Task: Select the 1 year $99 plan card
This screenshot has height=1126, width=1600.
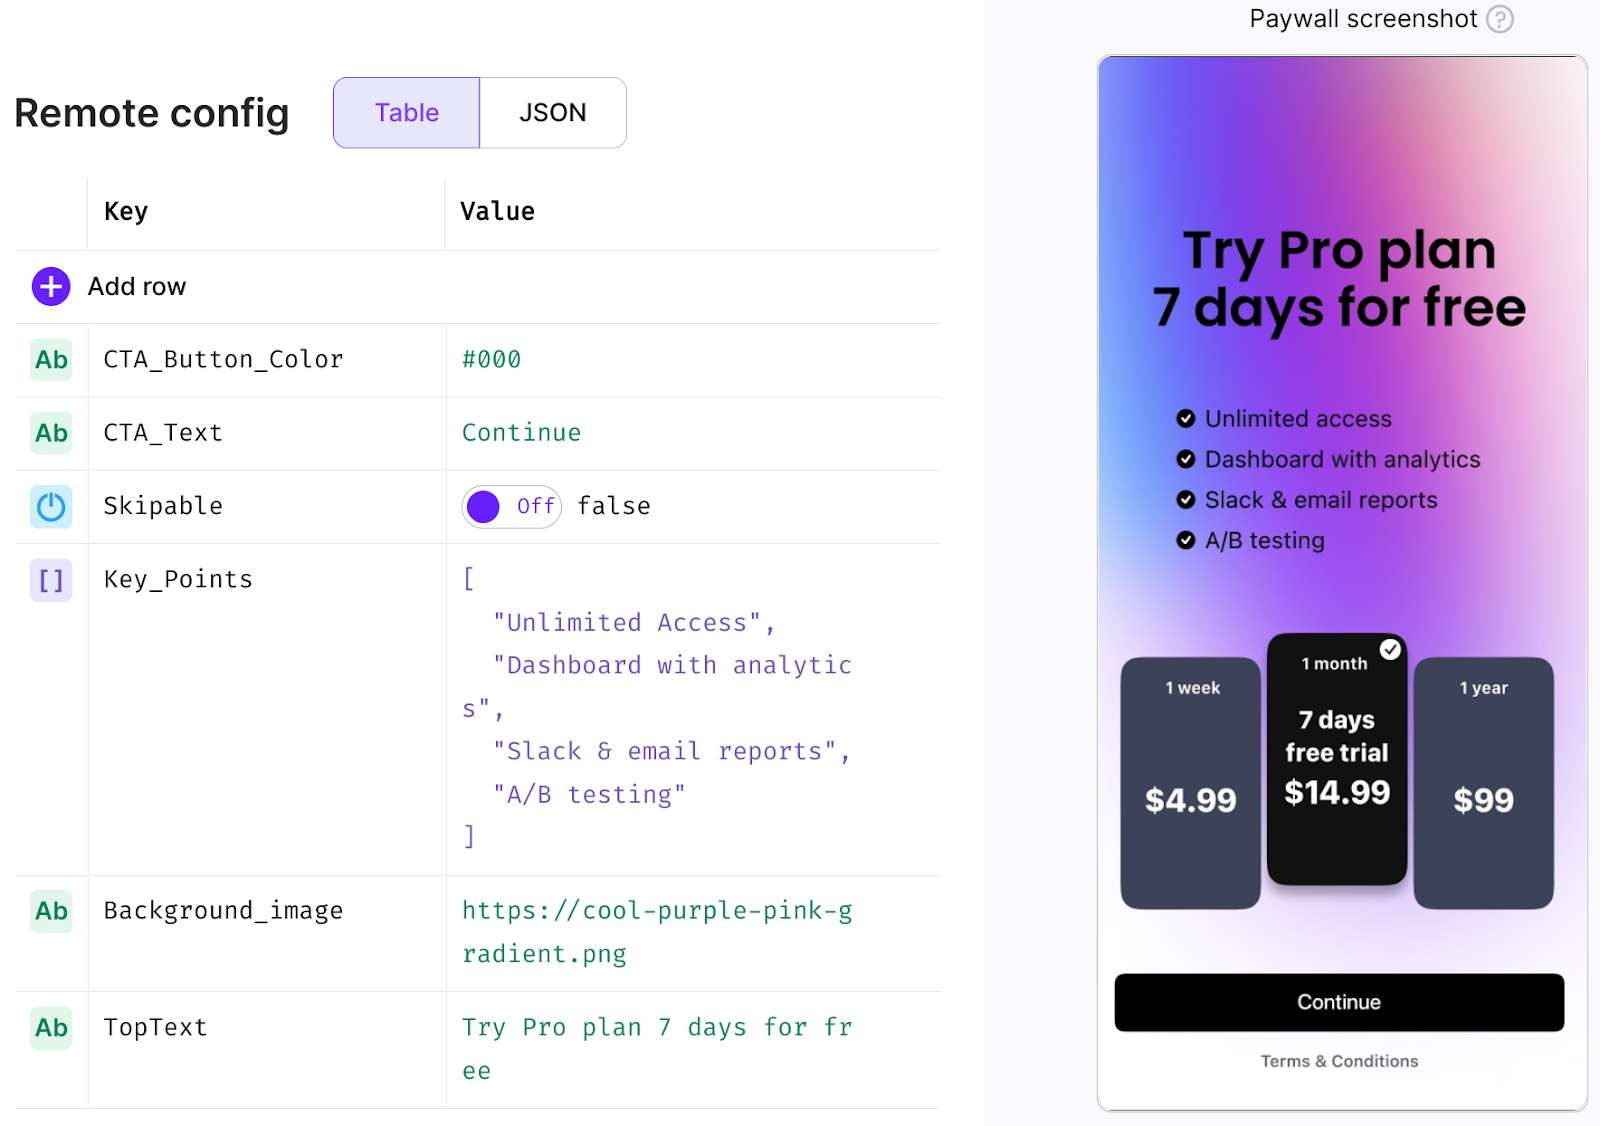Action: (1484, 783)
